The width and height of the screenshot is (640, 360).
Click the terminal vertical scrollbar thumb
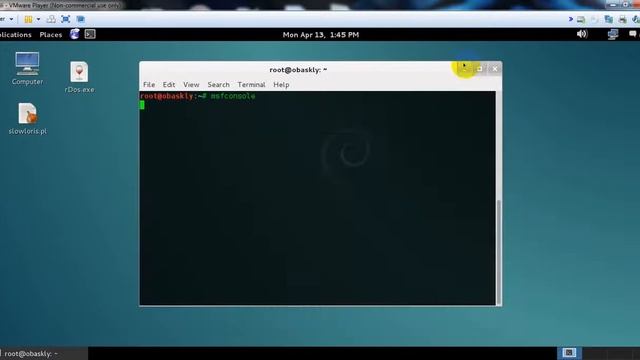(499, 252)
